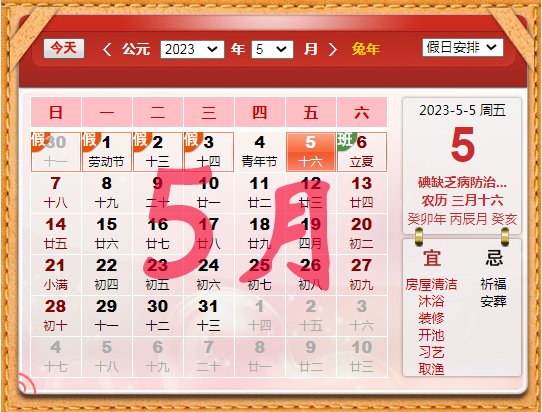Click the 日 Sunday column header
The image size is (542, 412).
[56, 113]
